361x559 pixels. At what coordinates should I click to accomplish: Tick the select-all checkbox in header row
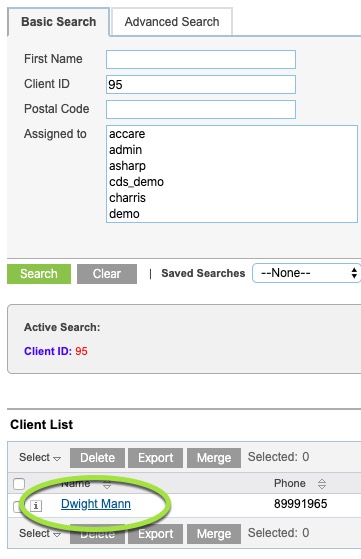[19, 484]
